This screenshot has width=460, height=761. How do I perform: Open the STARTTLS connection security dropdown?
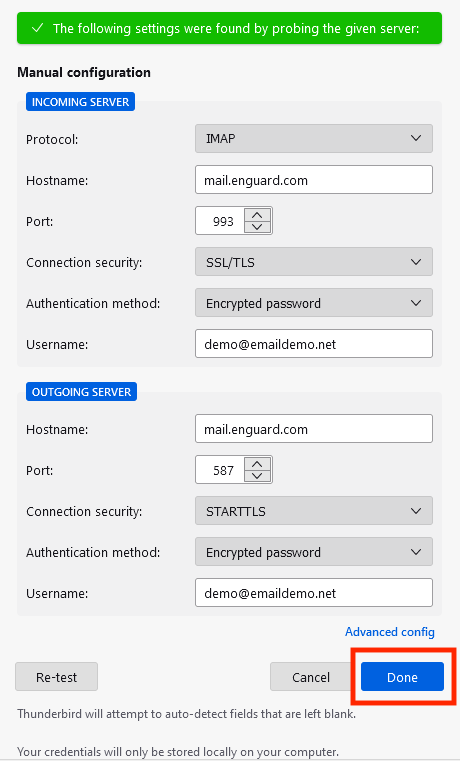click(314, 511)
